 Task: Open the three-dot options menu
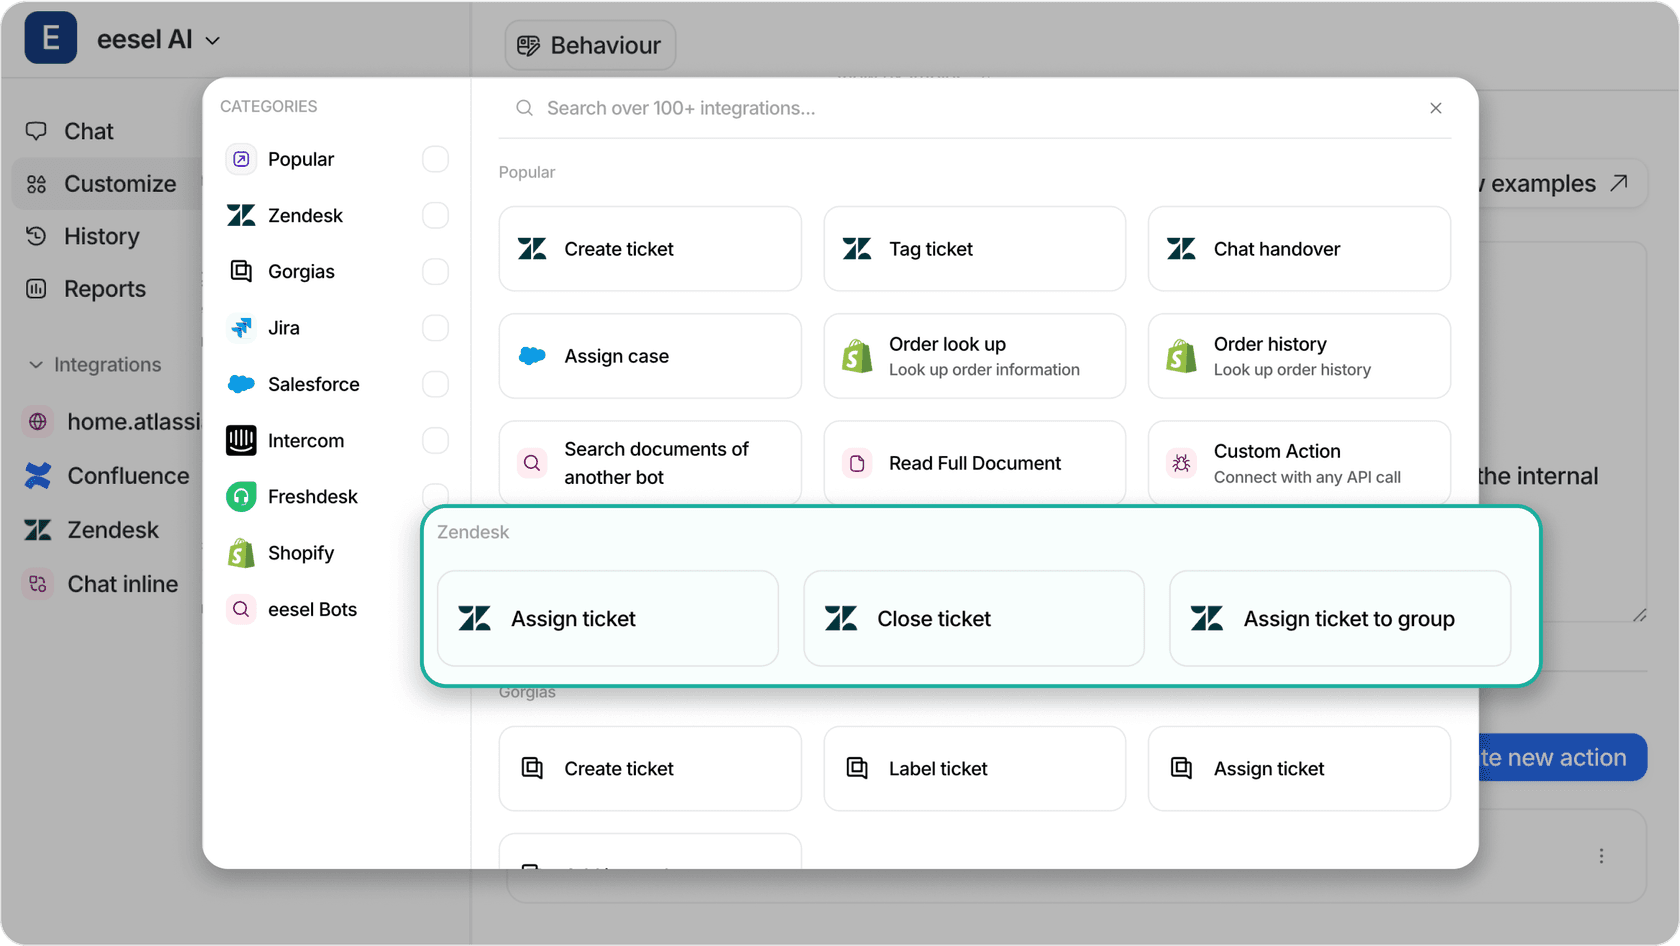[x=1601, y=856]
